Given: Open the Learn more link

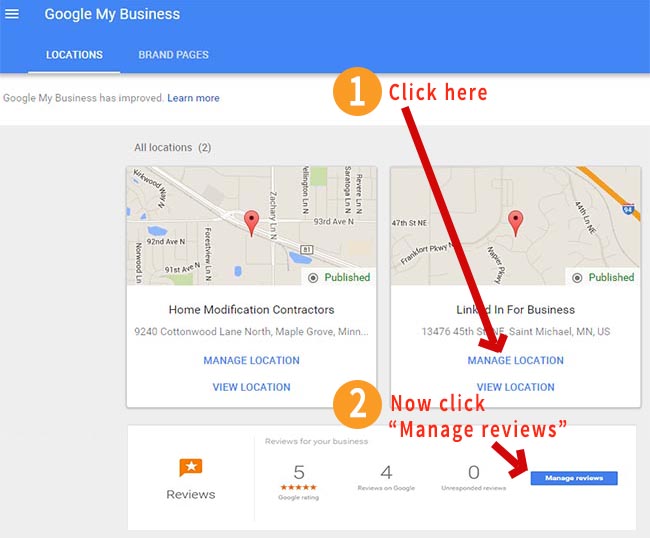Looking at the screenshot, I should [x=193, y=98].
